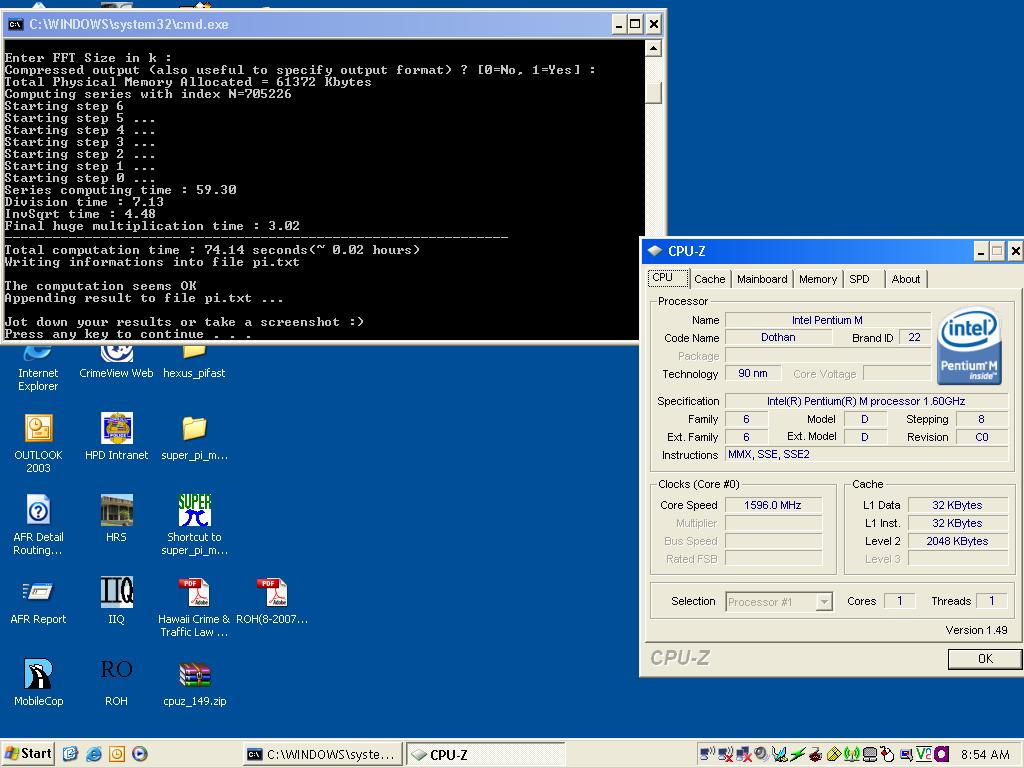Click the Stepping value 8
Screen dimensions: 1024x768
coord(982,419)
